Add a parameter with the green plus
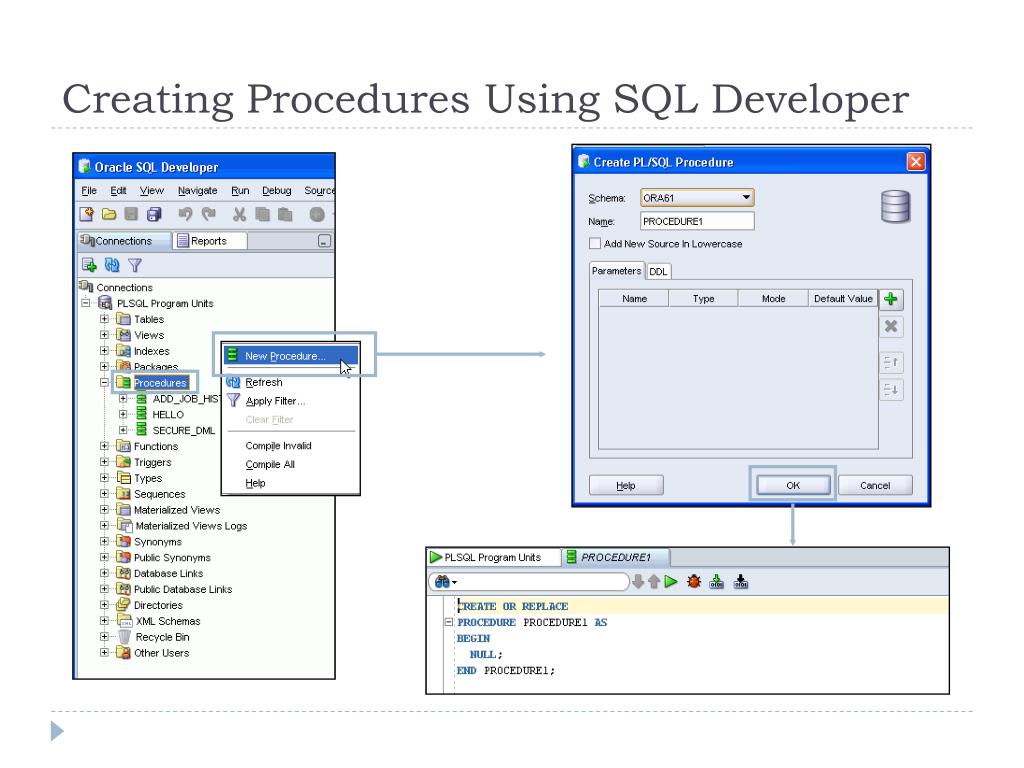This screenshot has height=768, width=1024. pyautogui.click(x=891, y=299)
